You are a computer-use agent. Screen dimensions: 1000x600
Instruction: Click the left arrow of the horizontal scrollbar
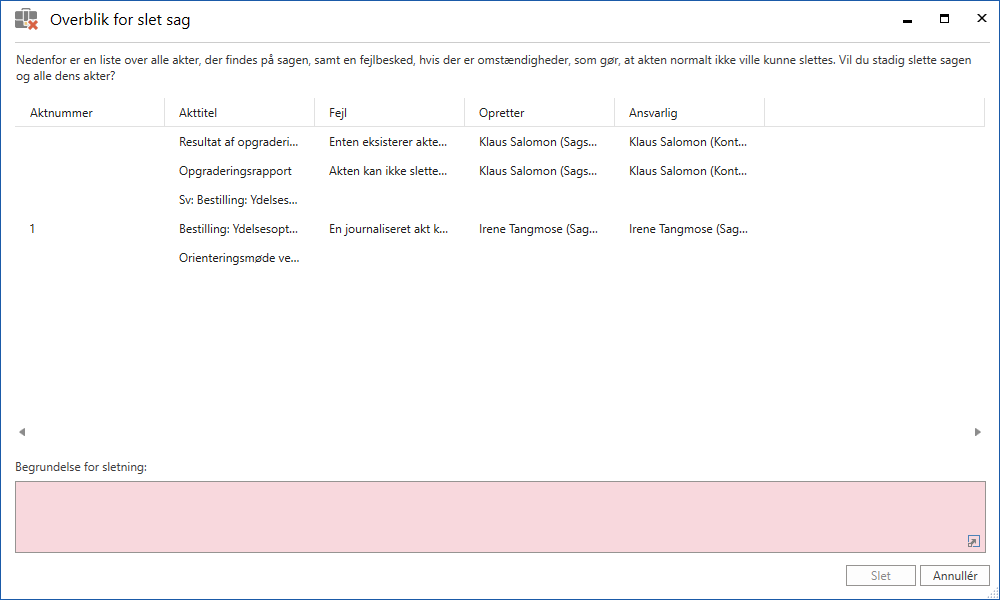22,432
